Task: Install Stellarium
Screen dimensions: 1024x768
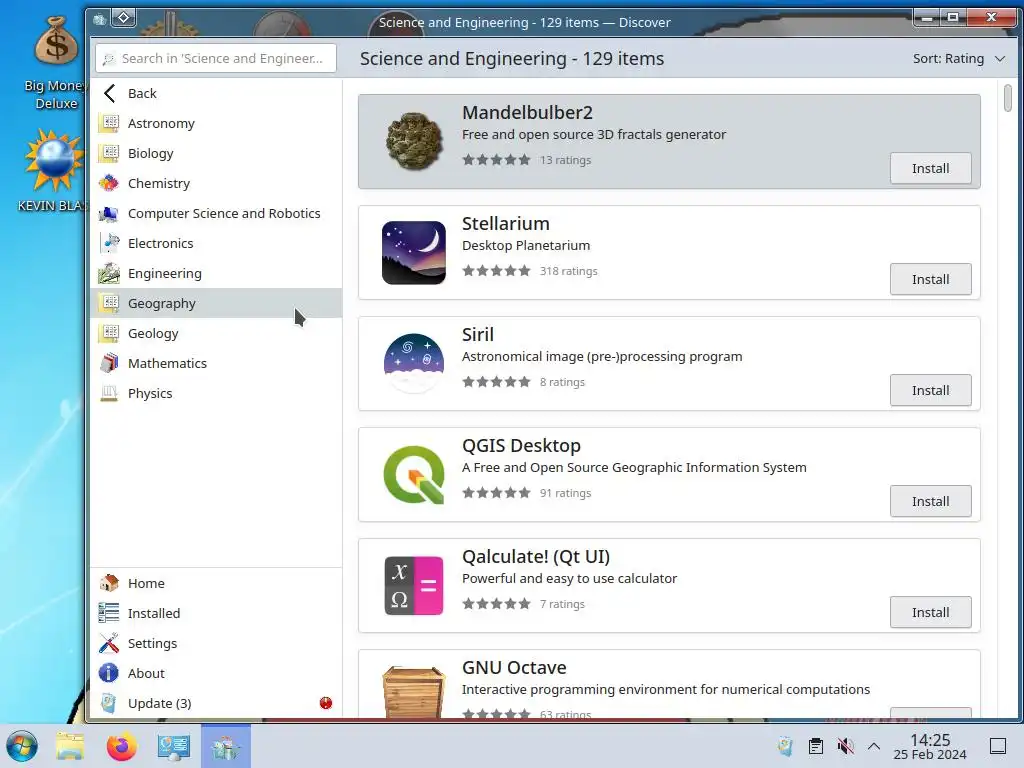Action: click(930, 280)
